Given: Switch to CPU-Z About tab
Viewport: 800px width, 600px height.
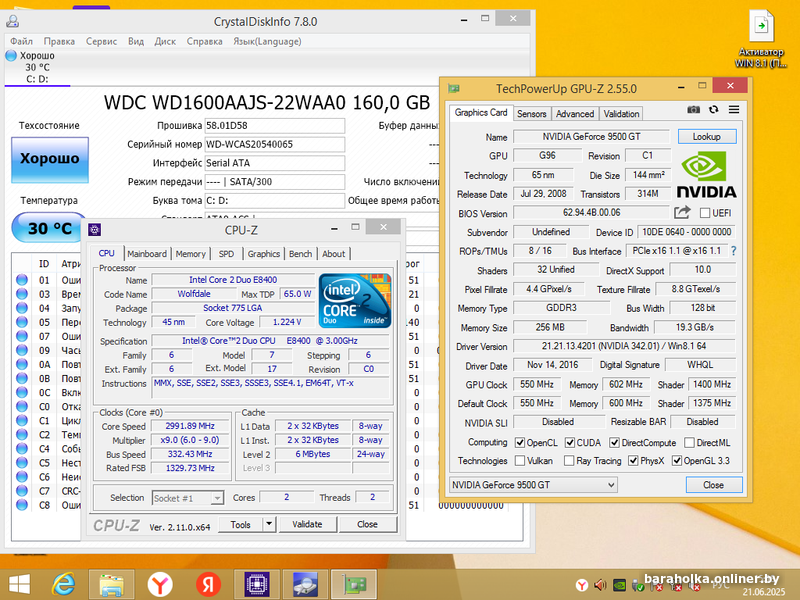Looking at the screenshot, I should (334, 254).
